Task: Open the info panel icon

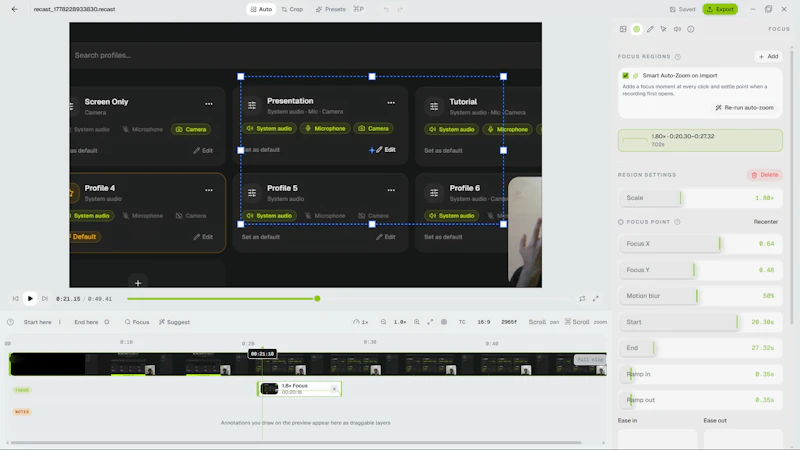Action: coord(691,29)
